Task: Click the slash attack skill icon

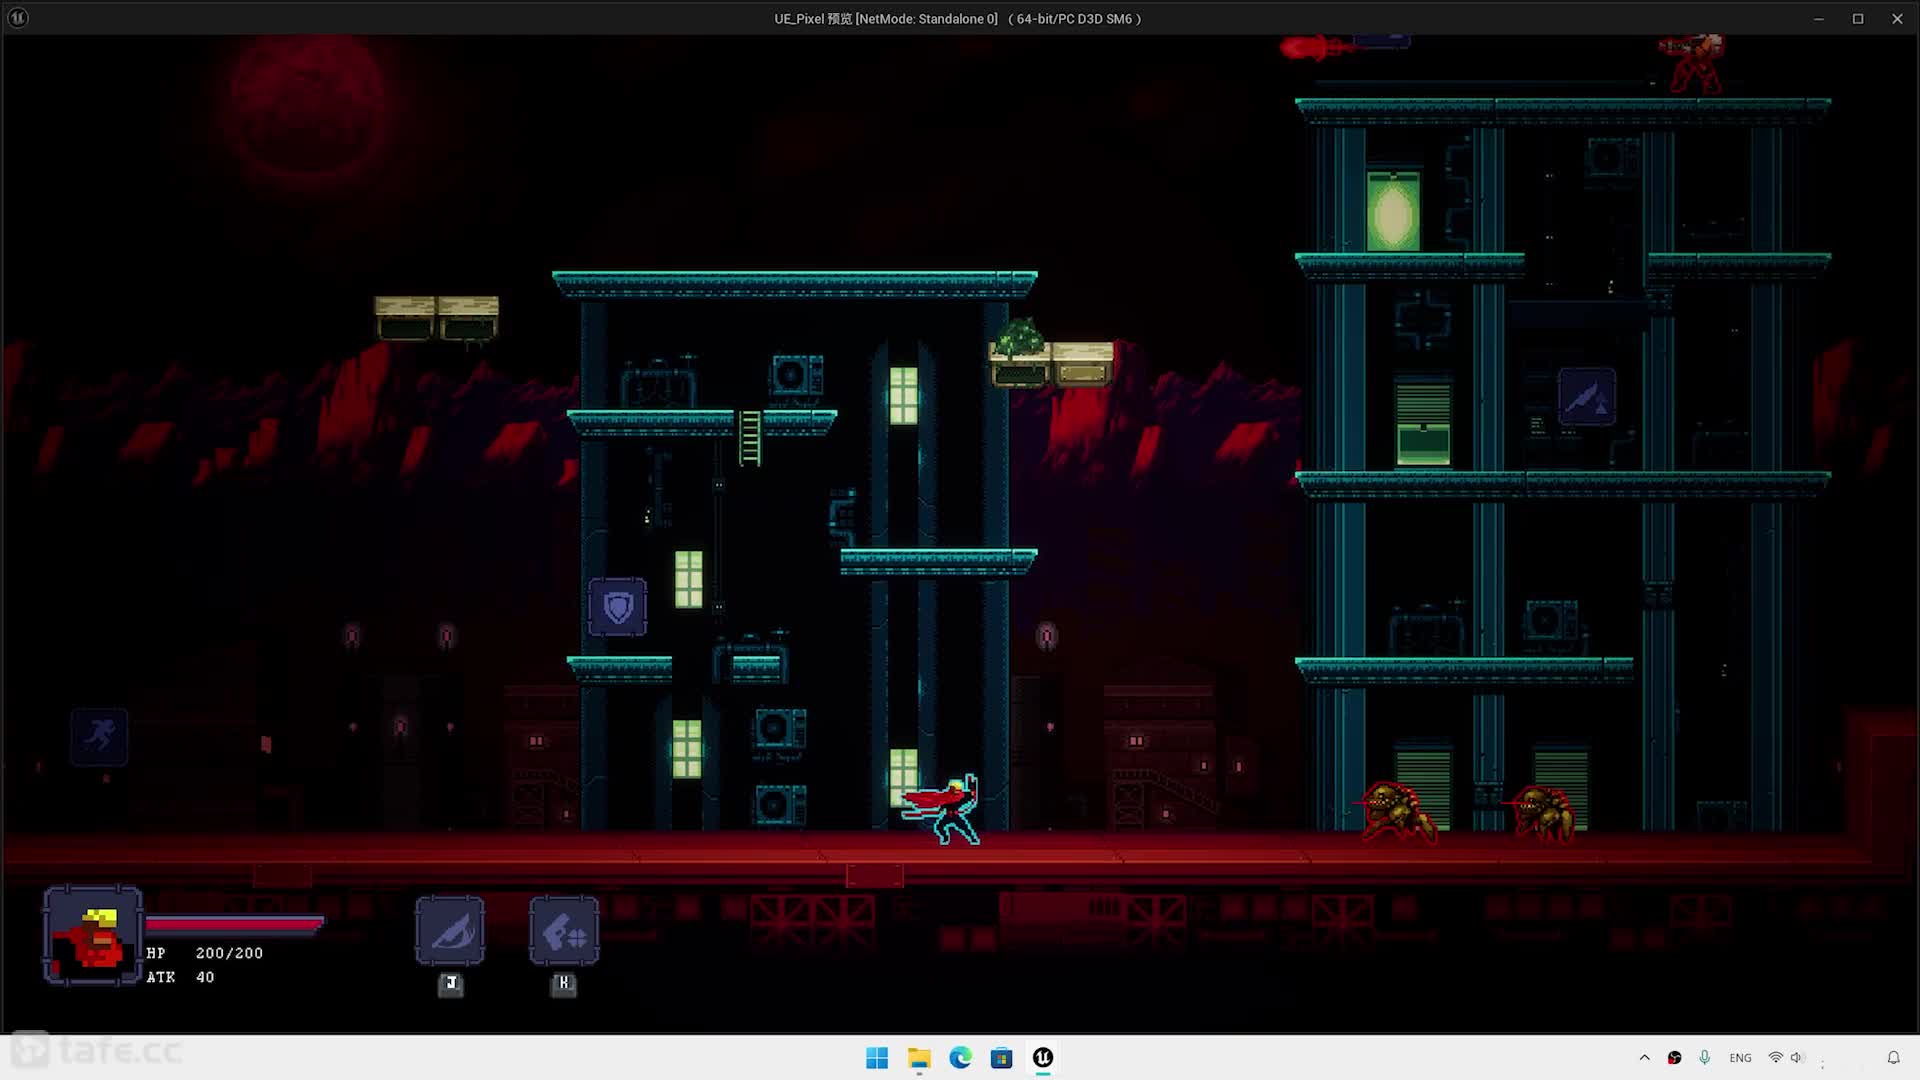Action: (x=450, y=931)
